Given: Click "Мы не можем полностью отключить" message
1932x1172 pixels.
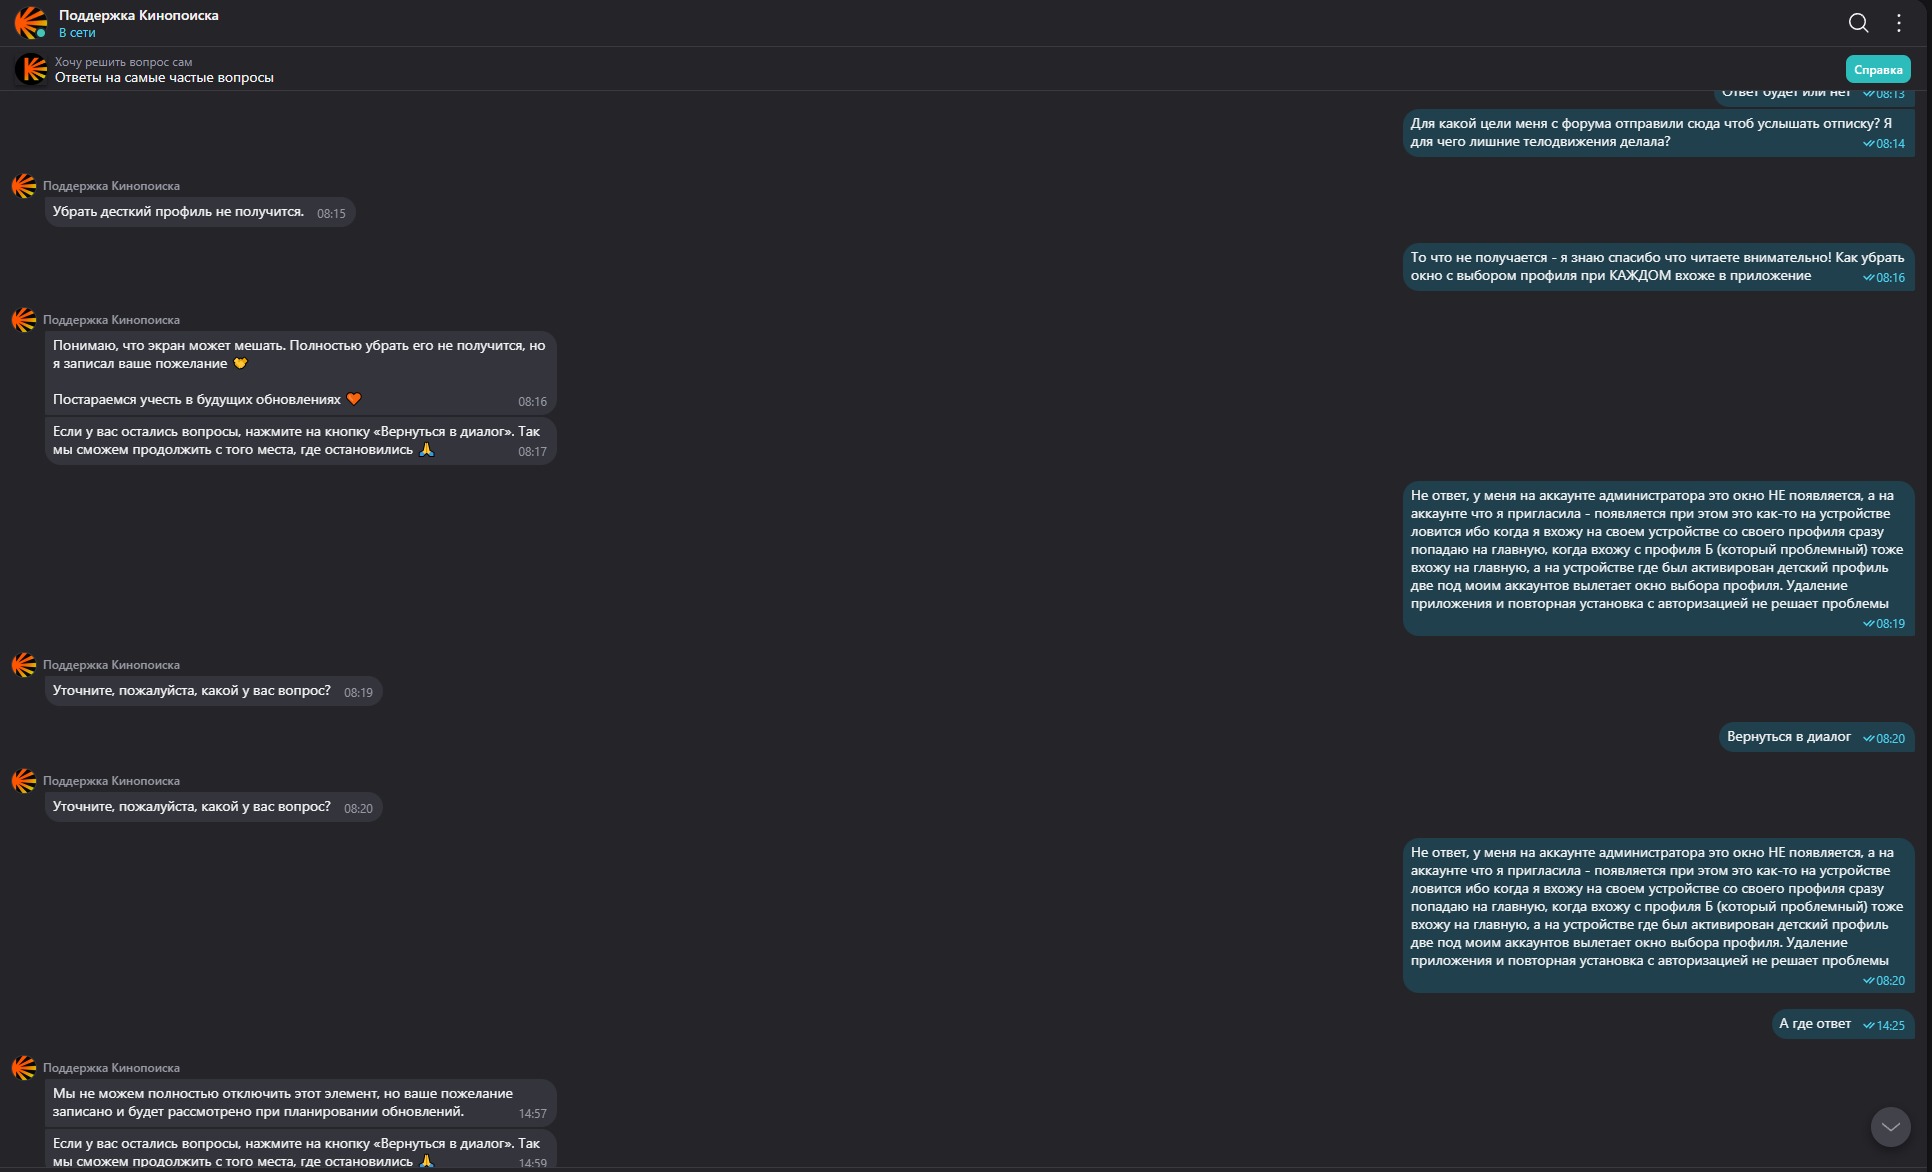Looking at the screenshot, I should [282, 1102].
